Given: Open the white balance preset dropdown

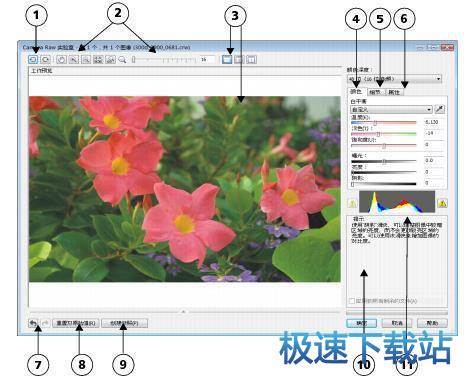Looking at the screenshot, I should click(391, 109).
